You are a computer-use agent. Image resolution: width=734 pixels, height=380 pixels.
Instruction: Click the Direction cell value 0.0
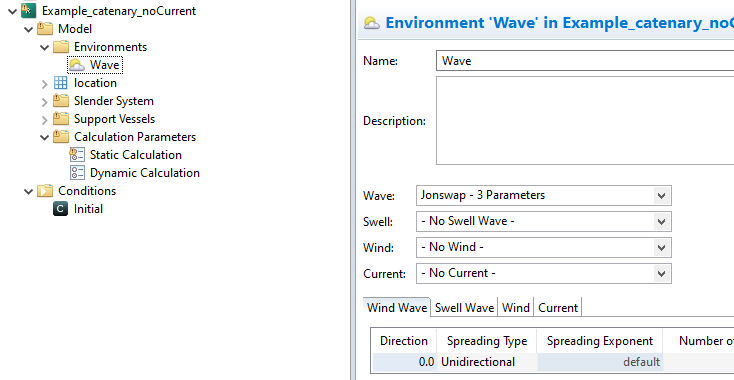pyautogui.click(x=404, y=362)
